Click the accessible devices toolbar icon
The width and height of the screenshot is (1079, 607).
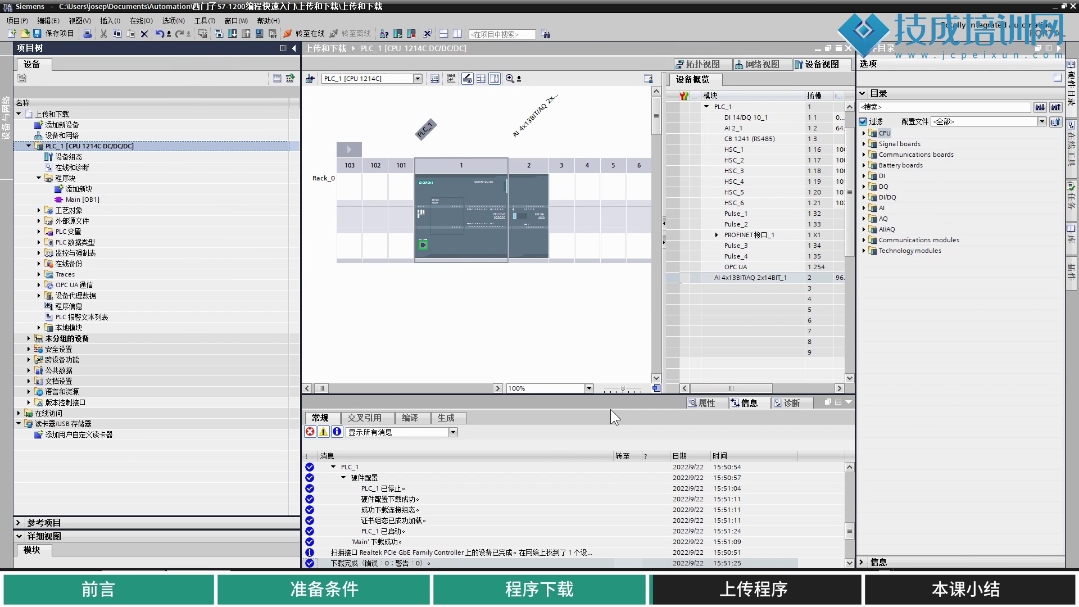pyautogui.click(x=384, y=34)
